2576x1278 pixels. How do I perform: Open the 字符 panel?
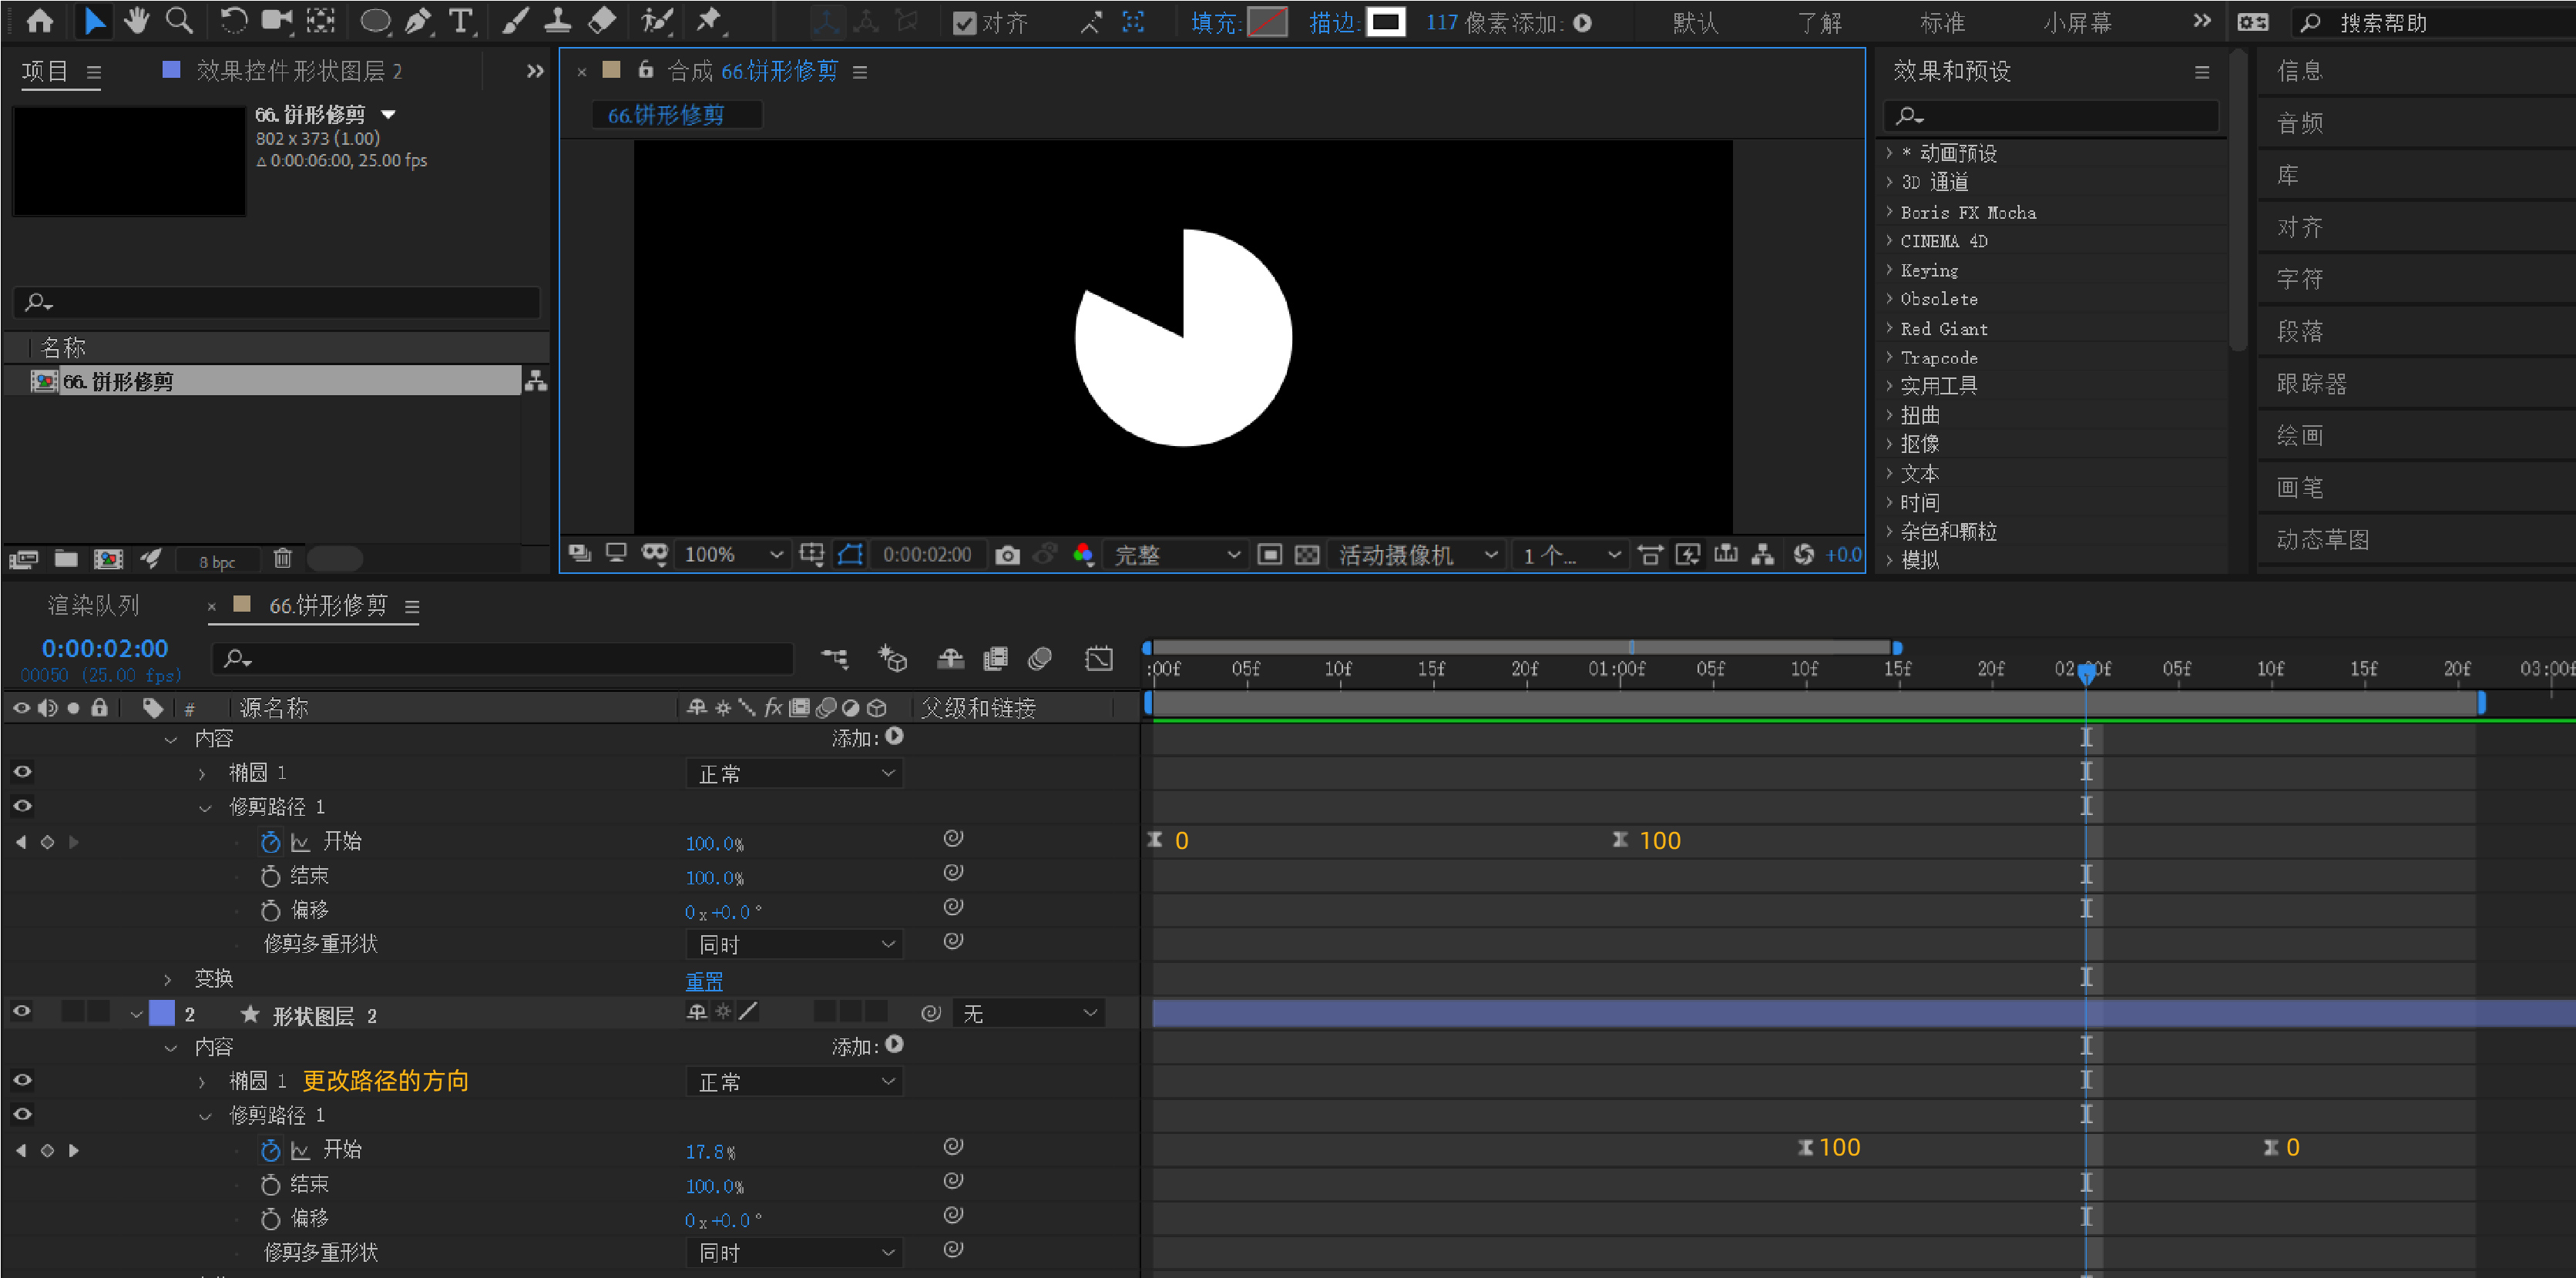(2300, 279)
